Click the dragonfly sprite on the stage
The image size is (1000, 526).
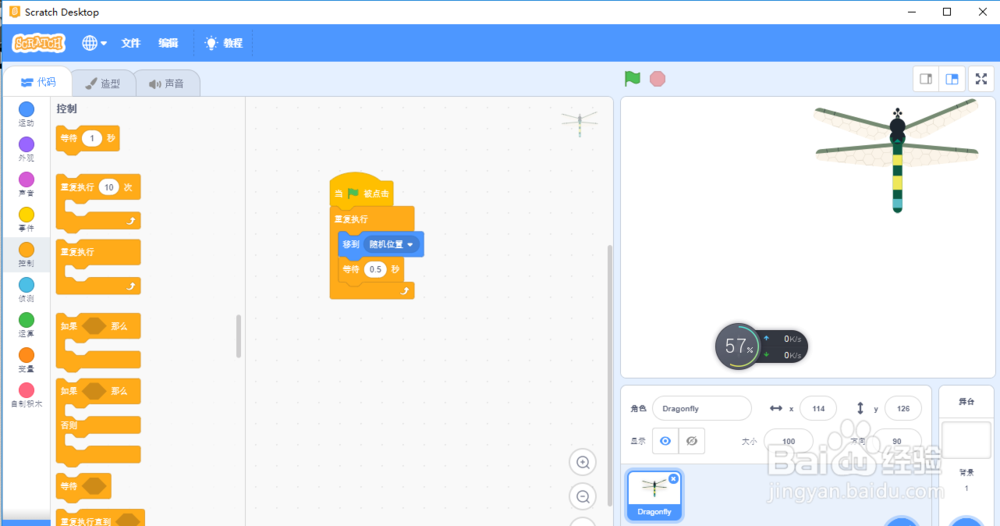[x=897, y=155]
